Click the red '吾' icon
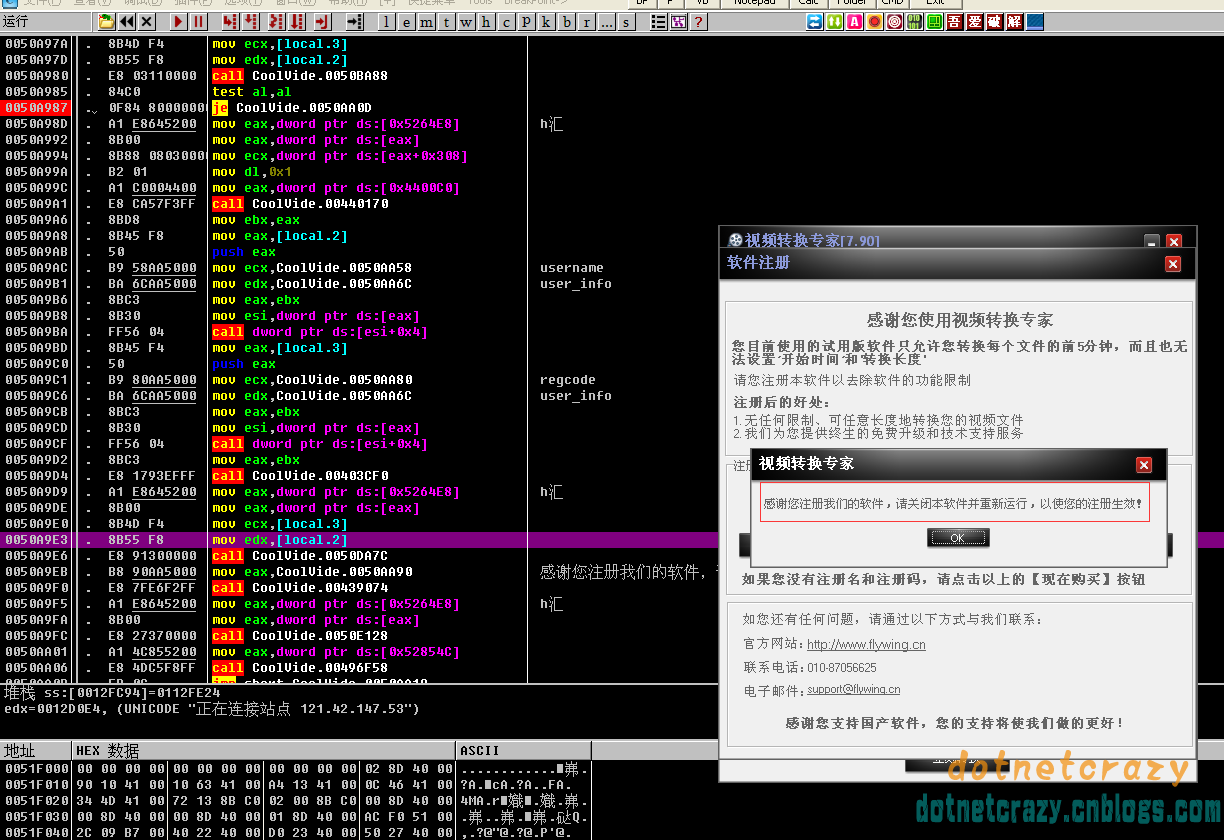This screenshot has height=840, width=1224. pos(954,21)
